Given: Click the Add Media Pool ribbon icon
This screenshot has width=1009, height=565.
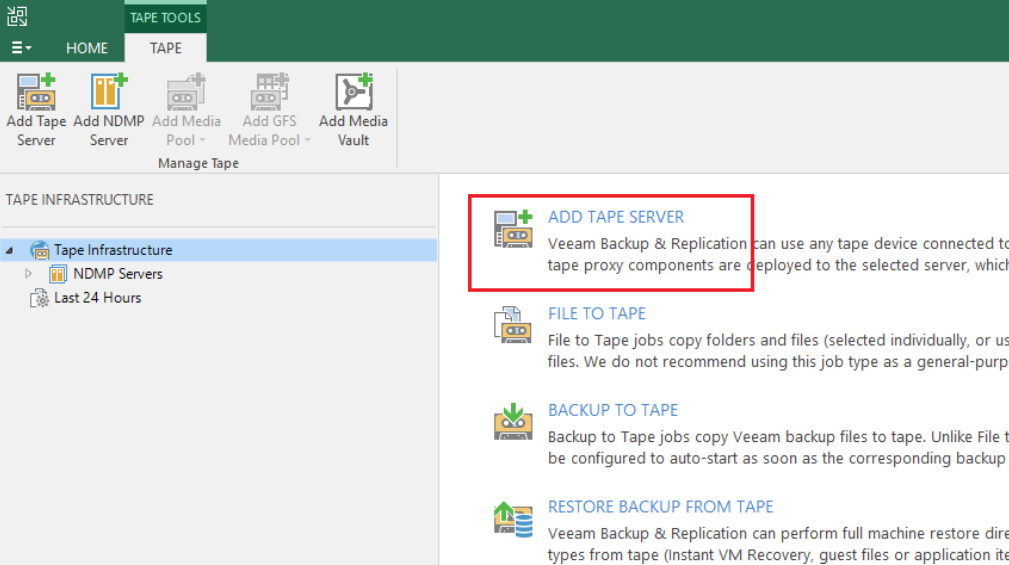Looking at the screenshot, I should [186, 91].
